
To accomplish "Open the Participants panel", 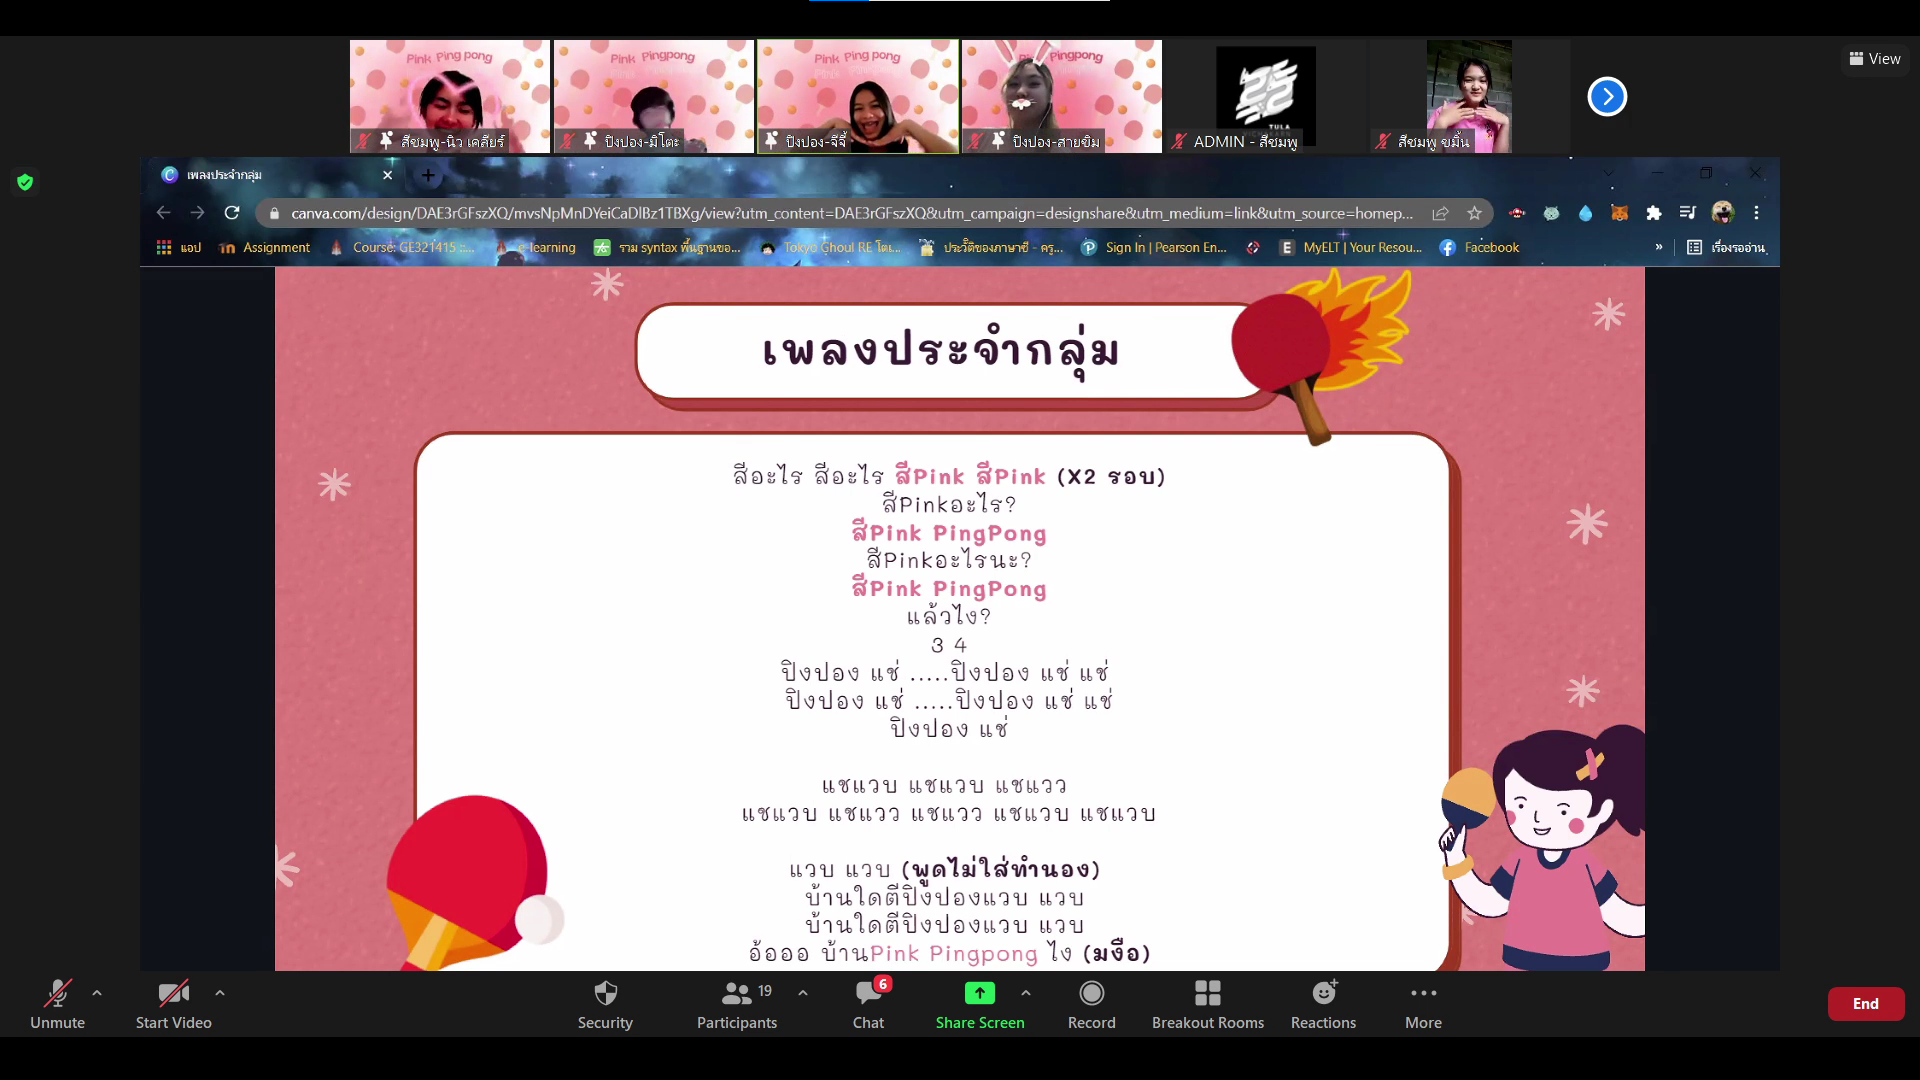I will tap(737, 1003).
